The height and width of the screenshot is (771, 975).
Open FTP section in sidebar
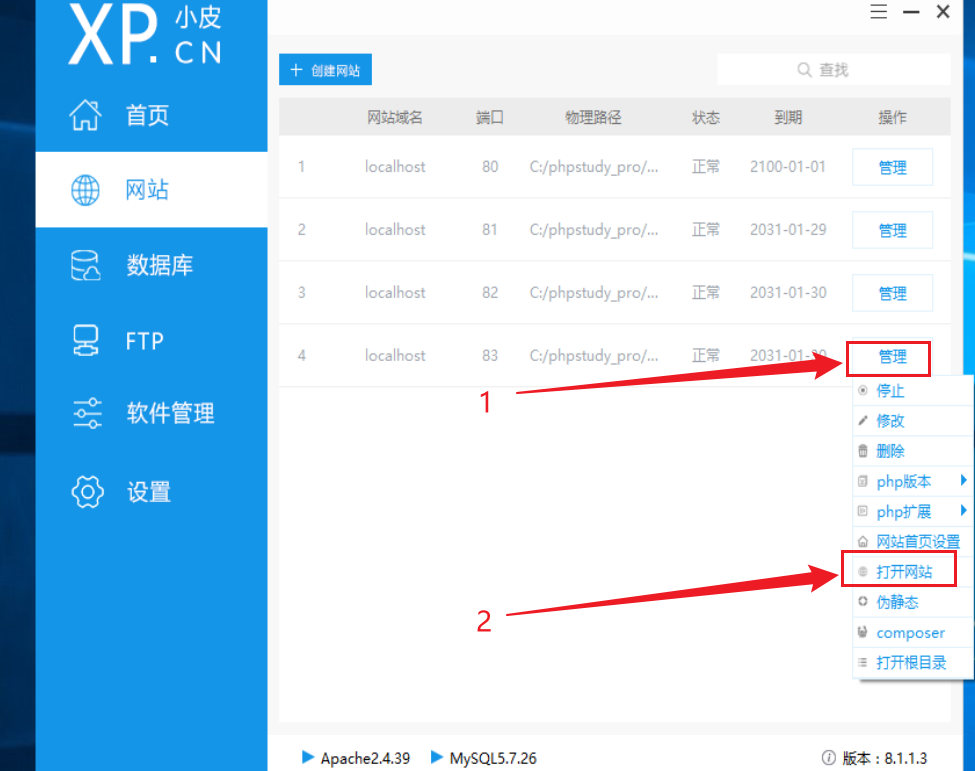(x=151, y=341)
